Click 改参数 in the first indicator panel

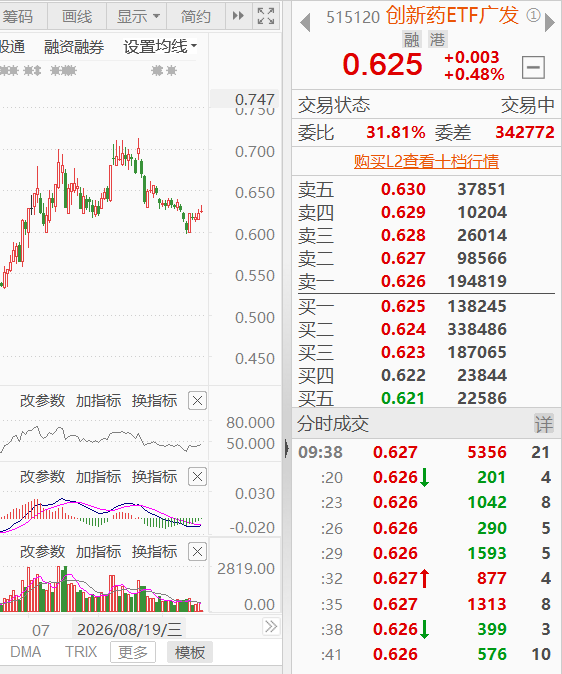[x=42, y=401]
